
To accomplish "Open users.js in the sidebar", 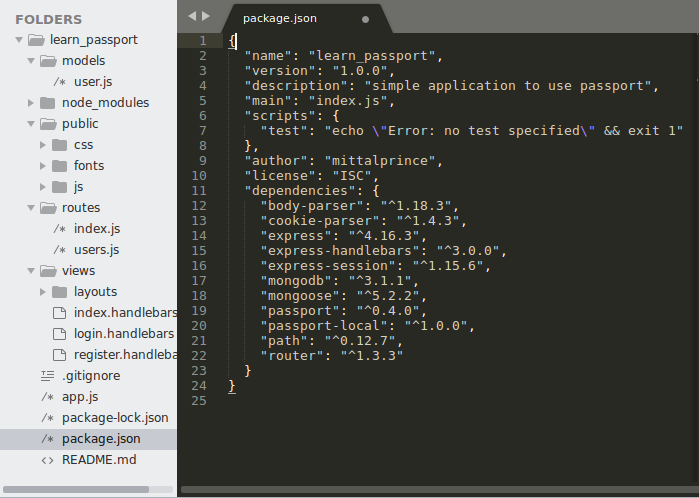I will point(96,250).
